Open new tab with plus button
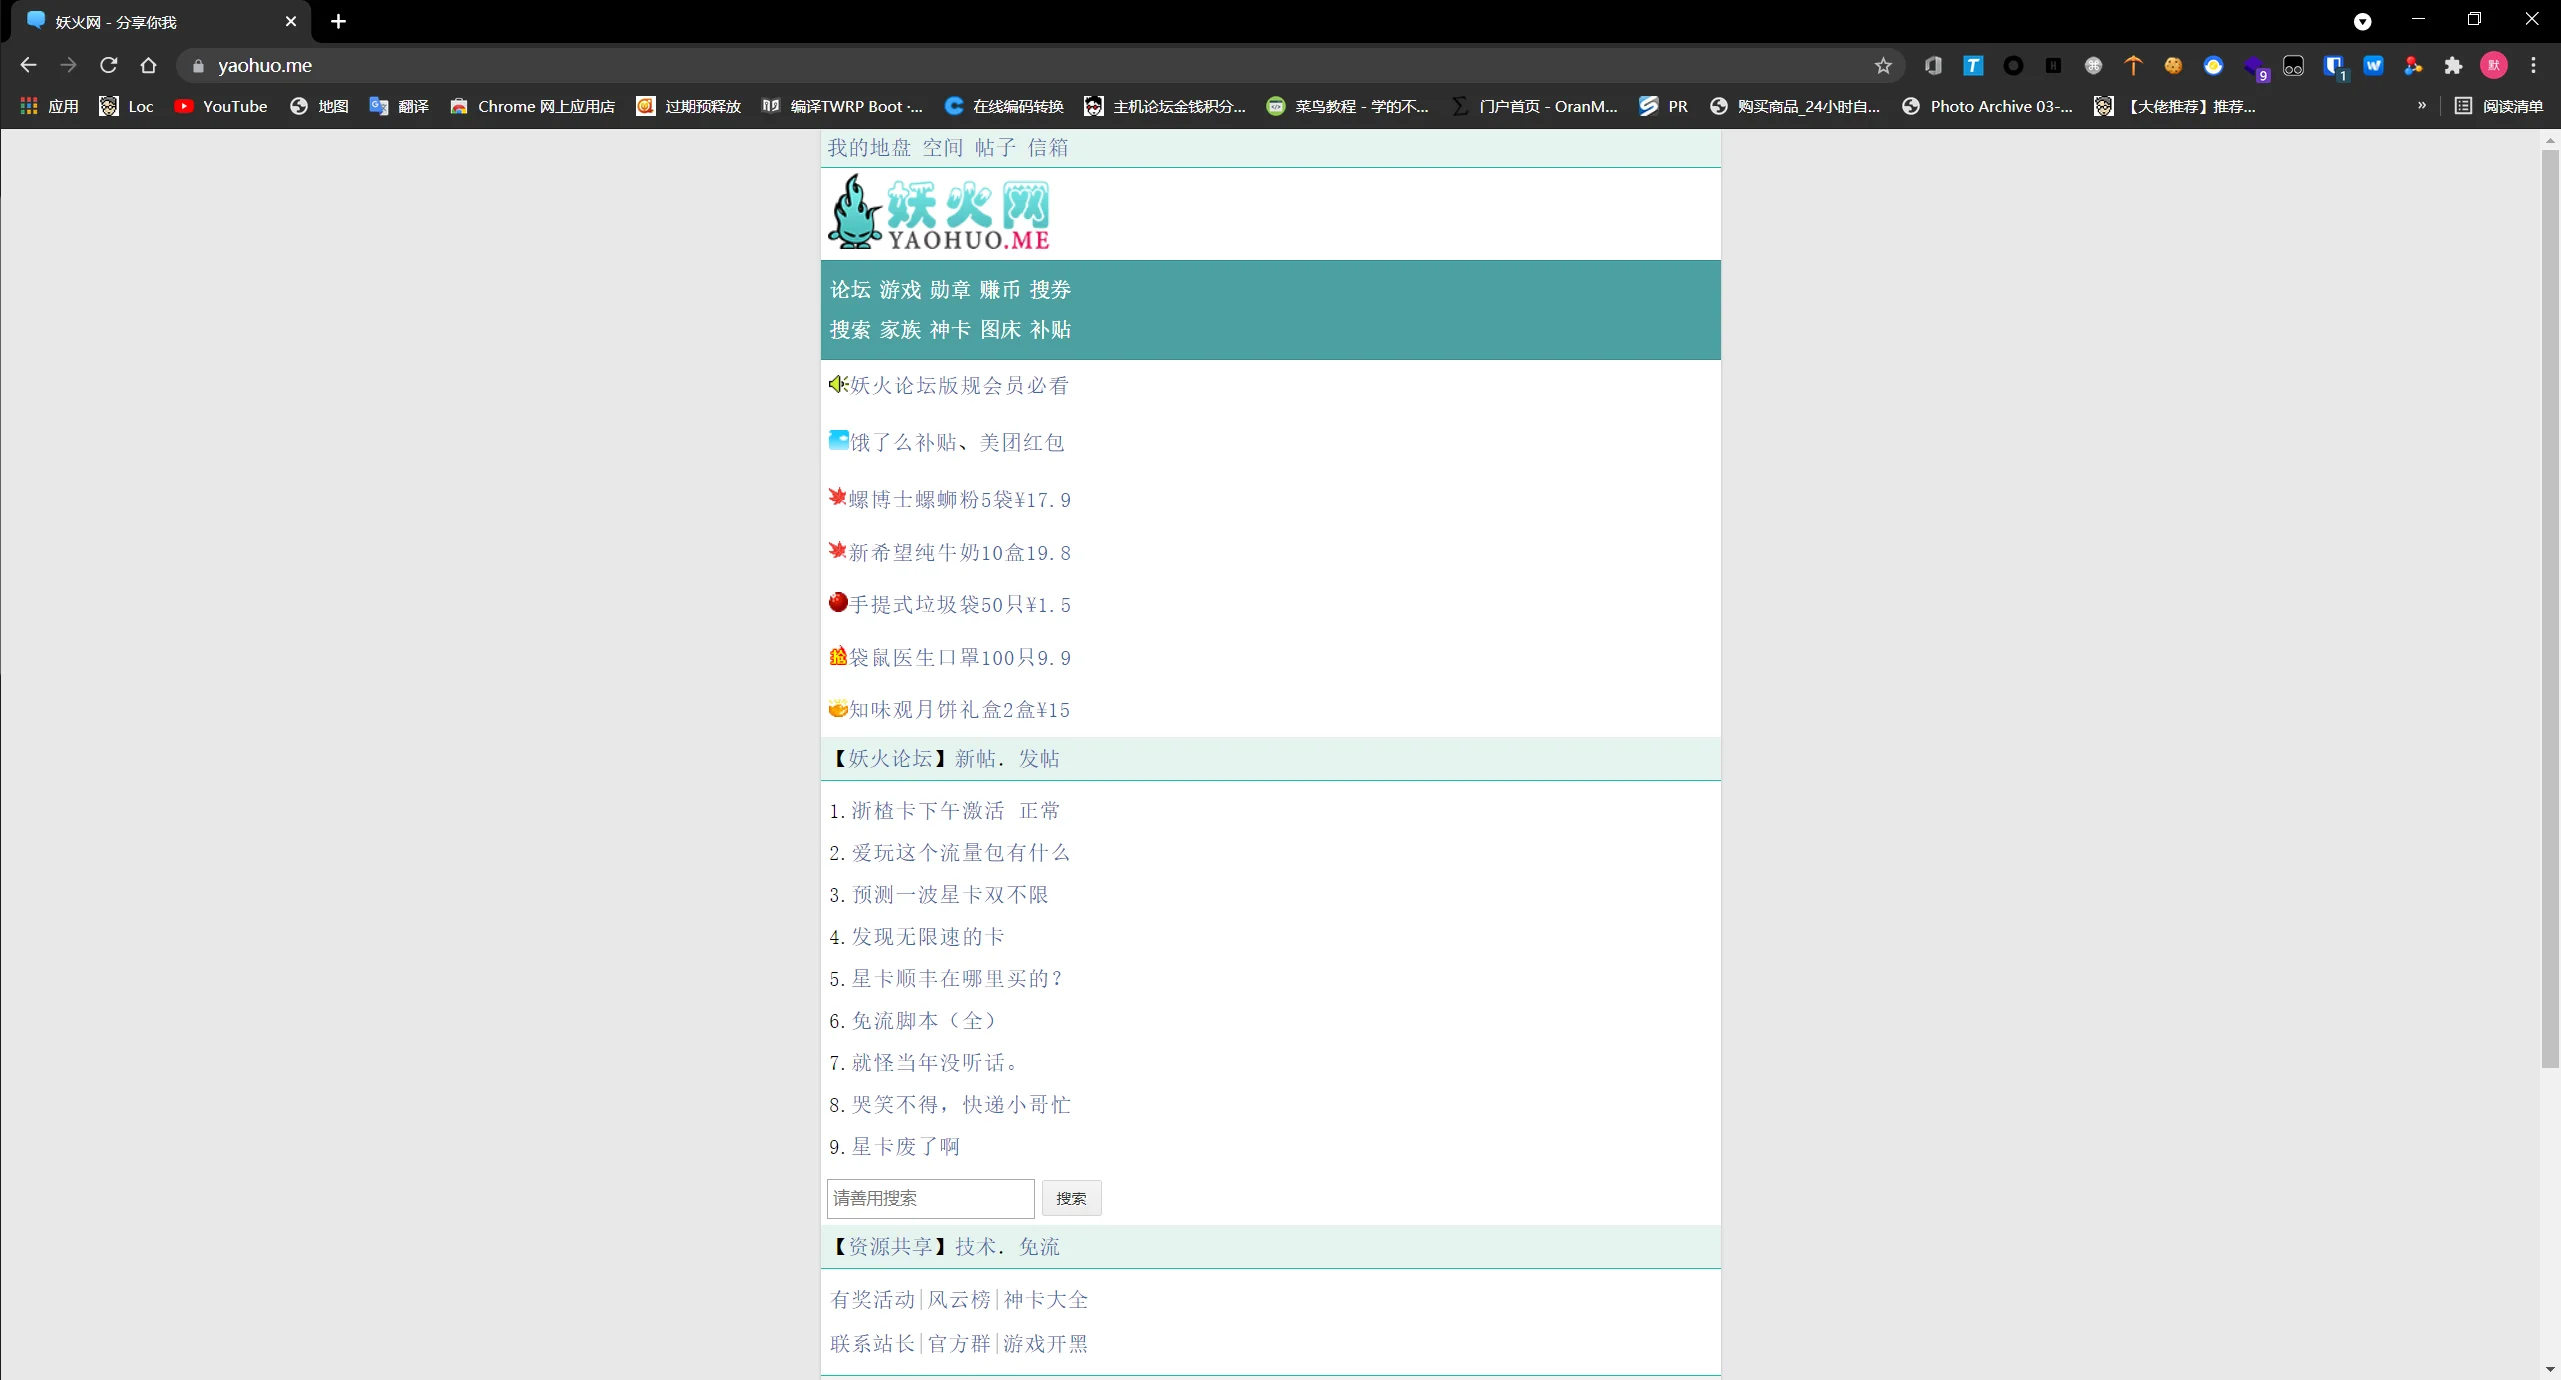 (x=338, y=22)
